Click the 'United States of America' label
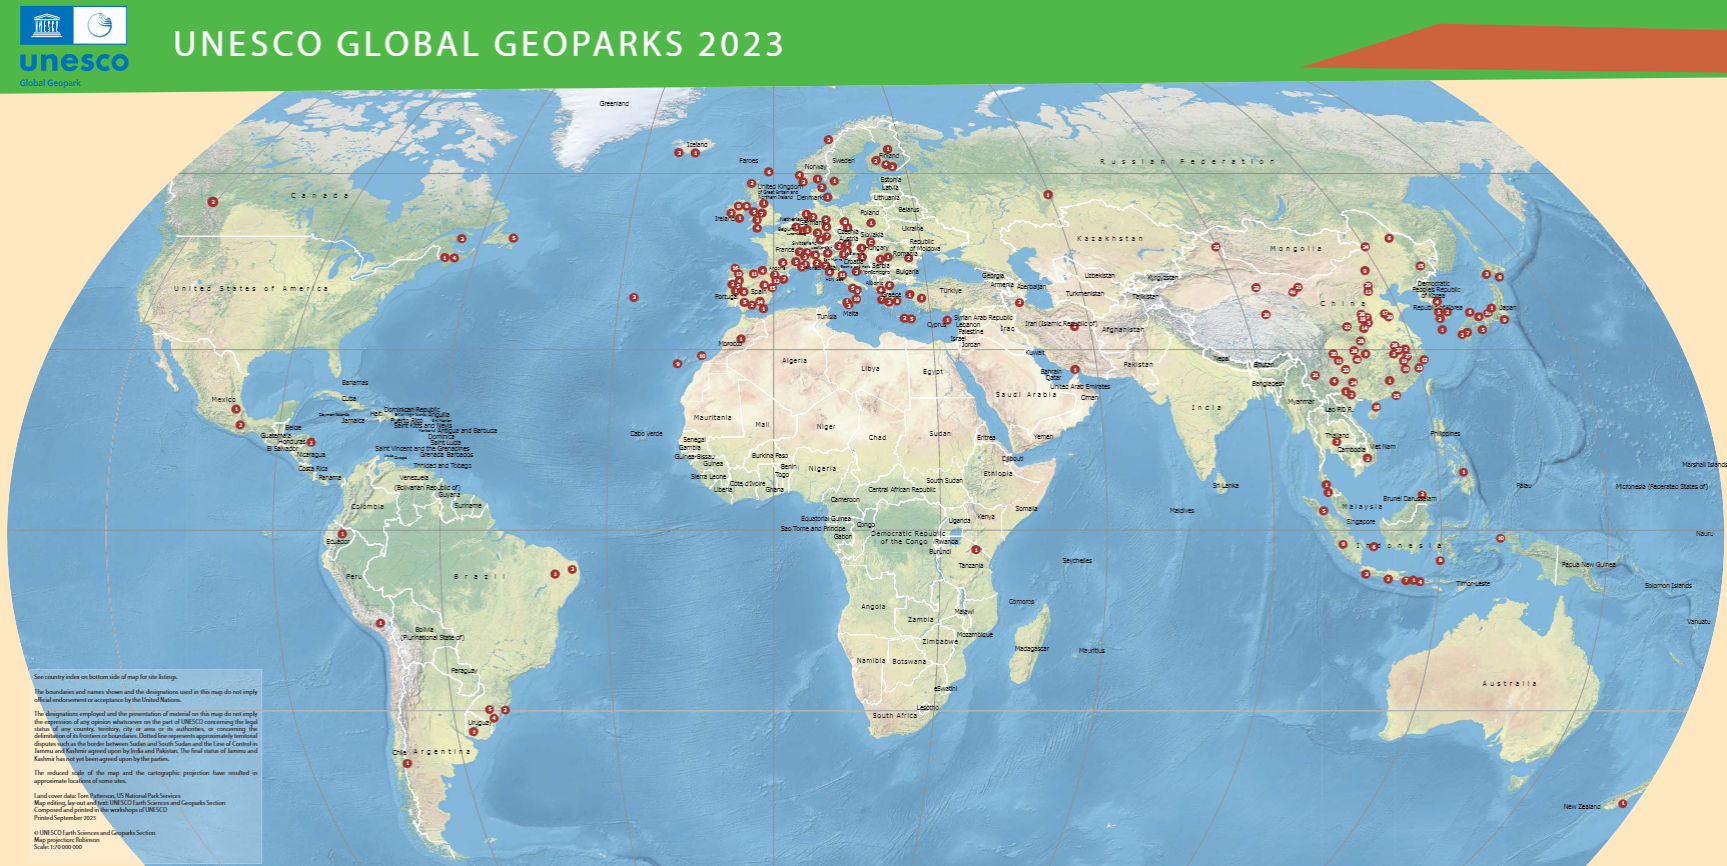 click(251, 288)
